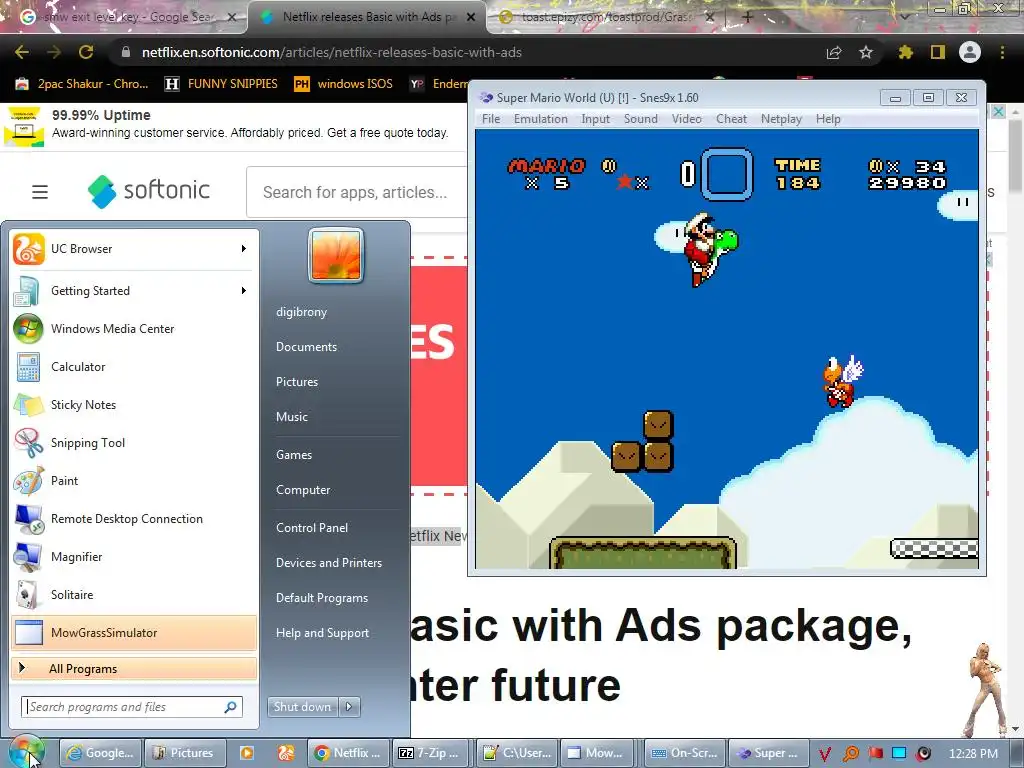1024x768 pixels.
Task: Open shut down options arrow
Action: pos(349,706)
